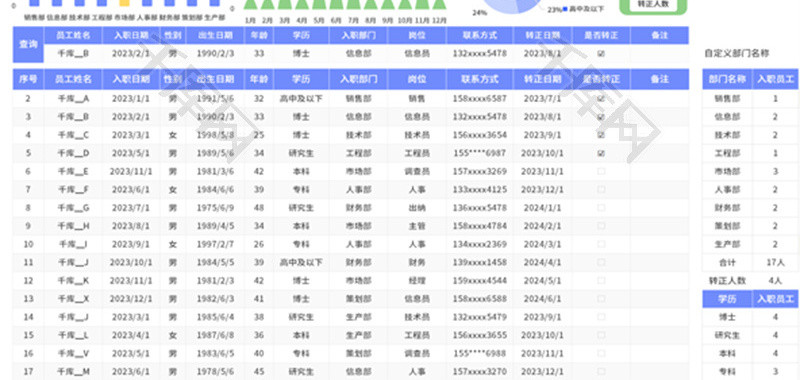Click the 24% label near the pie chart
The width and height of the screenshot is (800, 380).
coord(479,12)
